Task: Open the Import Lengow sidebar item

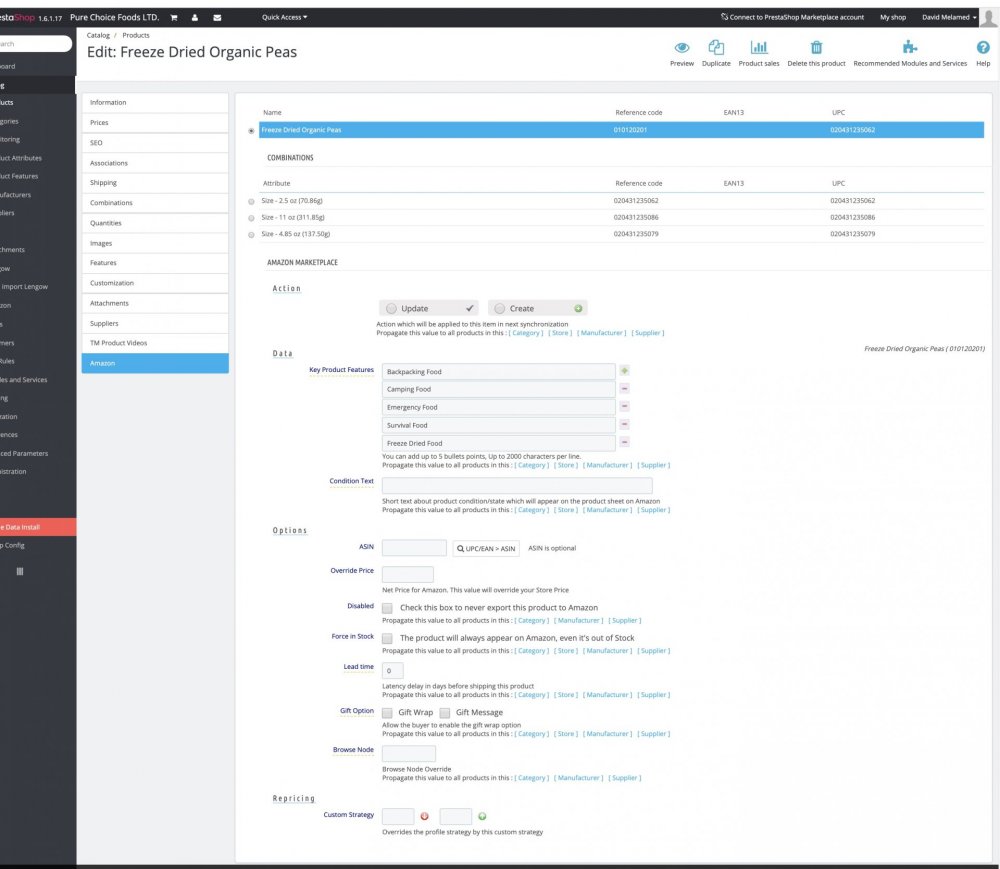Action: pos(24,287)
